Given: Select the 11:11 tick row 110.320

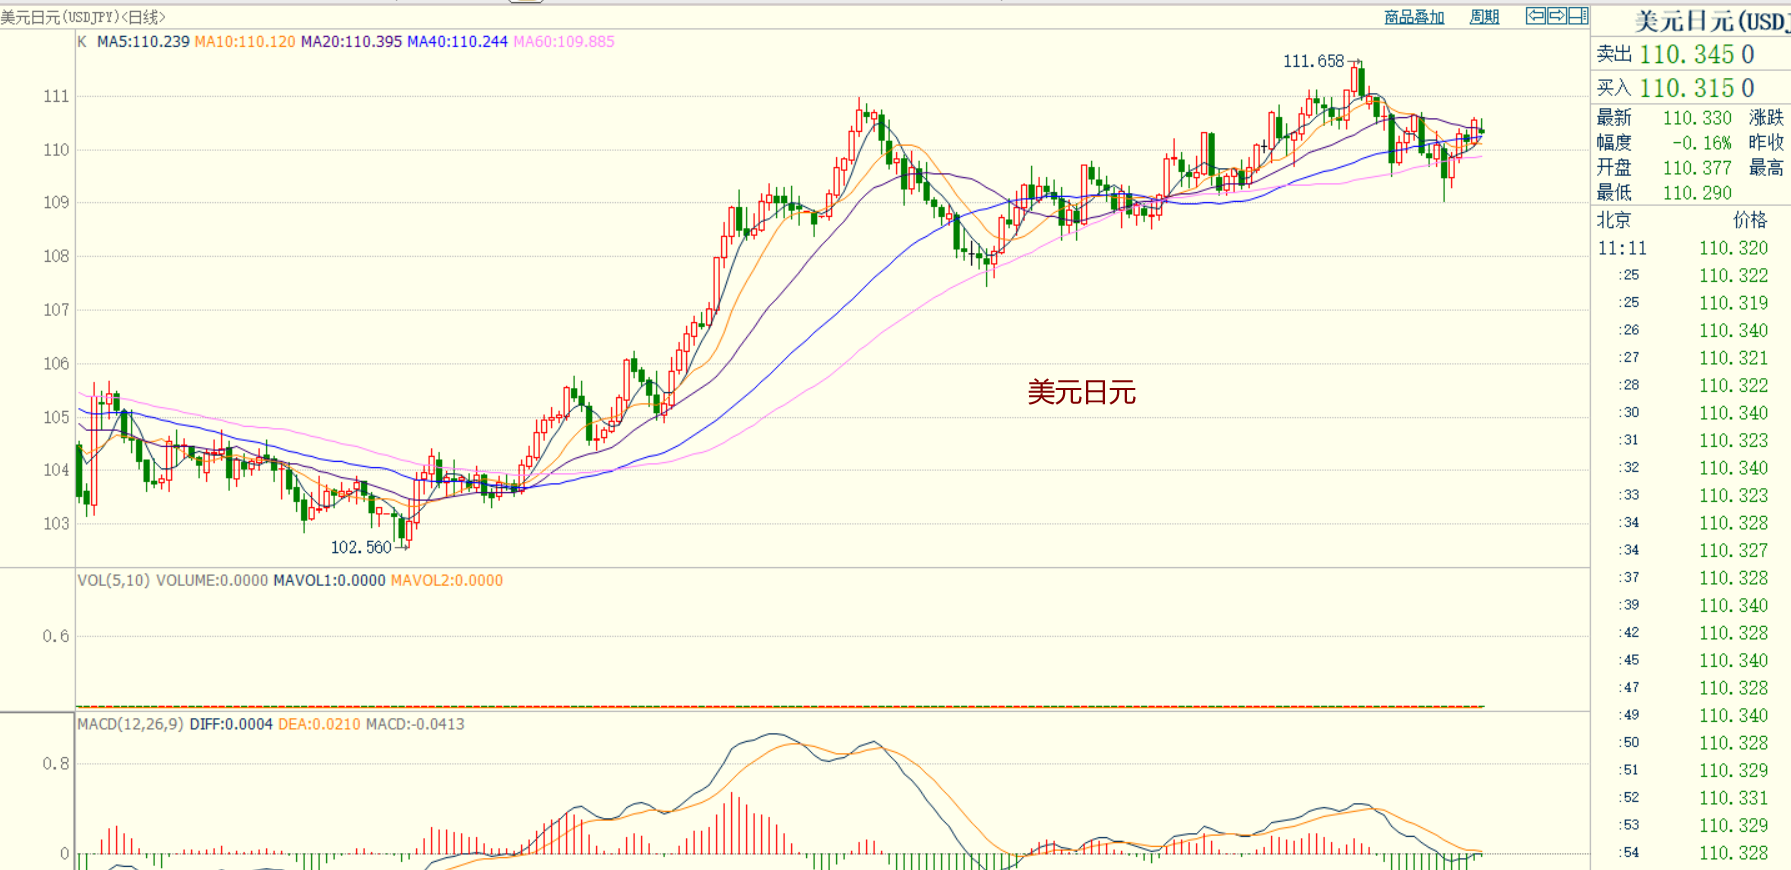Looking at the screenshot, I should coord(1682,248).
